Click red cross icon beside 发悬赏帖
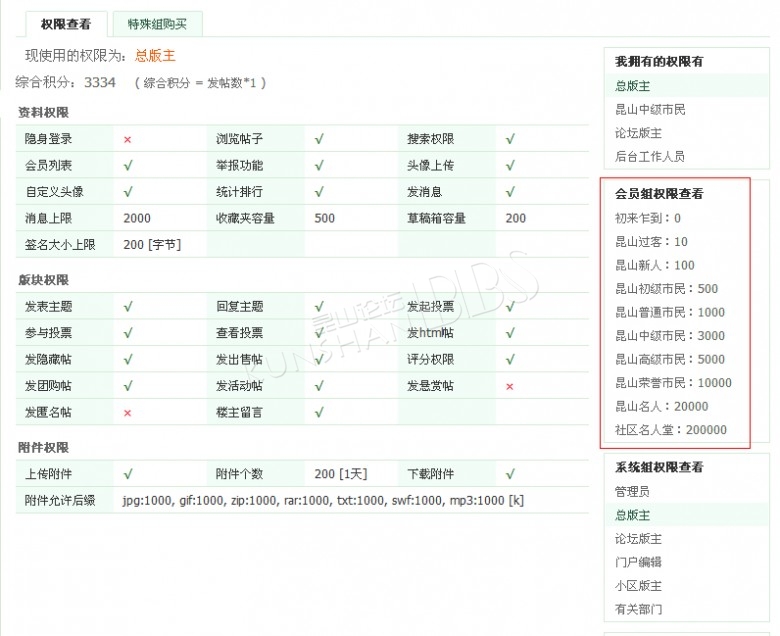The height and width of the screenshot is (636, 780). [x=509, y=387]
